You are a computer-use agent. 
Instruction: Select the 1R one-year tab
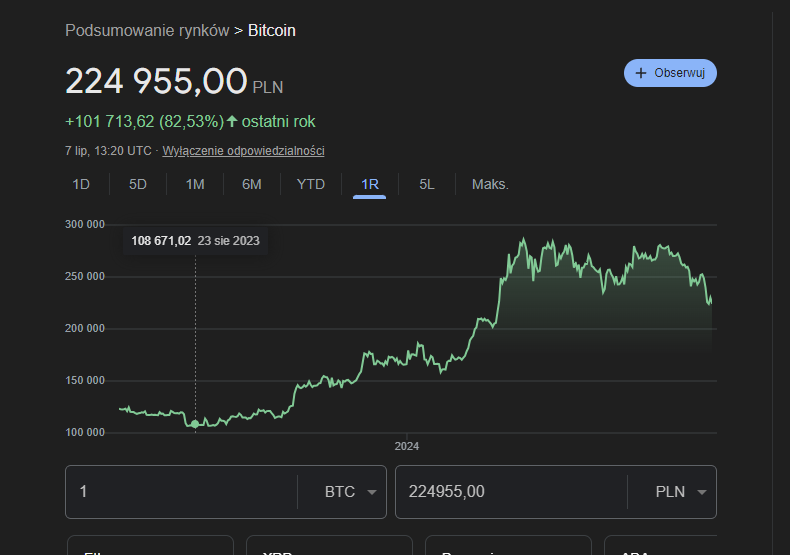click(370, 184)
